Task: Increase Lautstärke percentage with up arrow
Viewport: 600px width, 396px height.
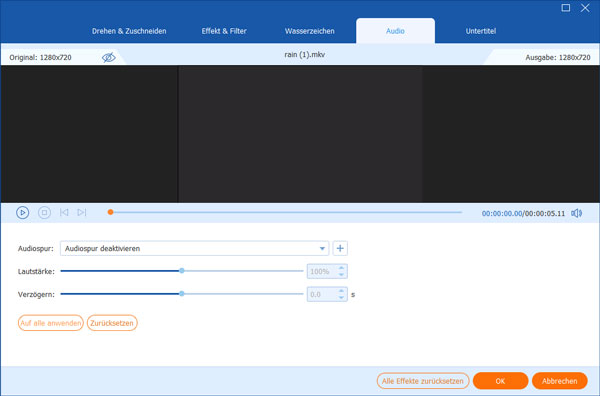Action: click(x=341, y=268)
